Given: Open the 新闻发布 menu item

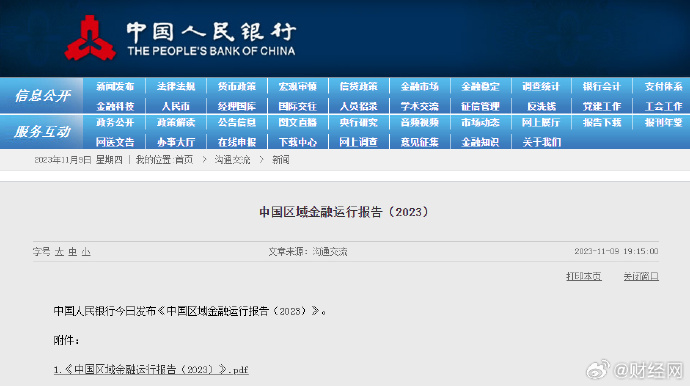Looking at the screenshot, I should click(115, 87).
